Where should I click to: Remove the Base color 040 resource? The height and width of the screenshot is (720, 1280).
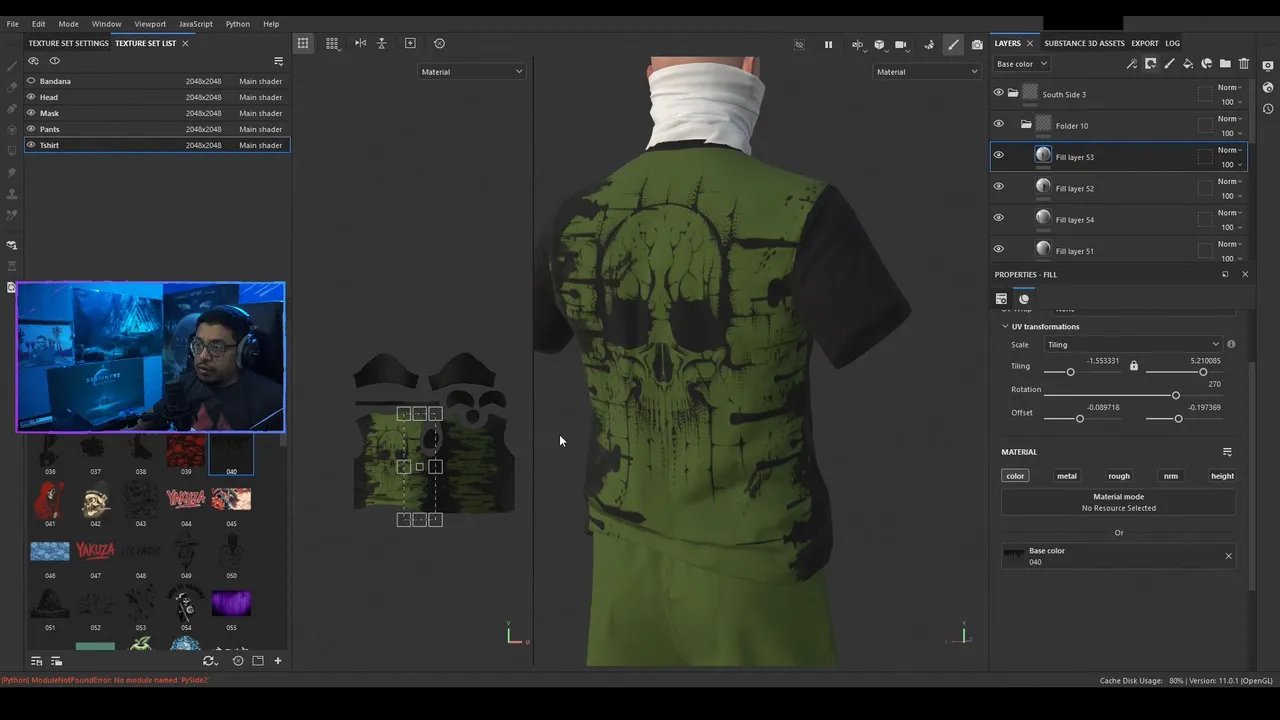click(x=1228, y=556)
